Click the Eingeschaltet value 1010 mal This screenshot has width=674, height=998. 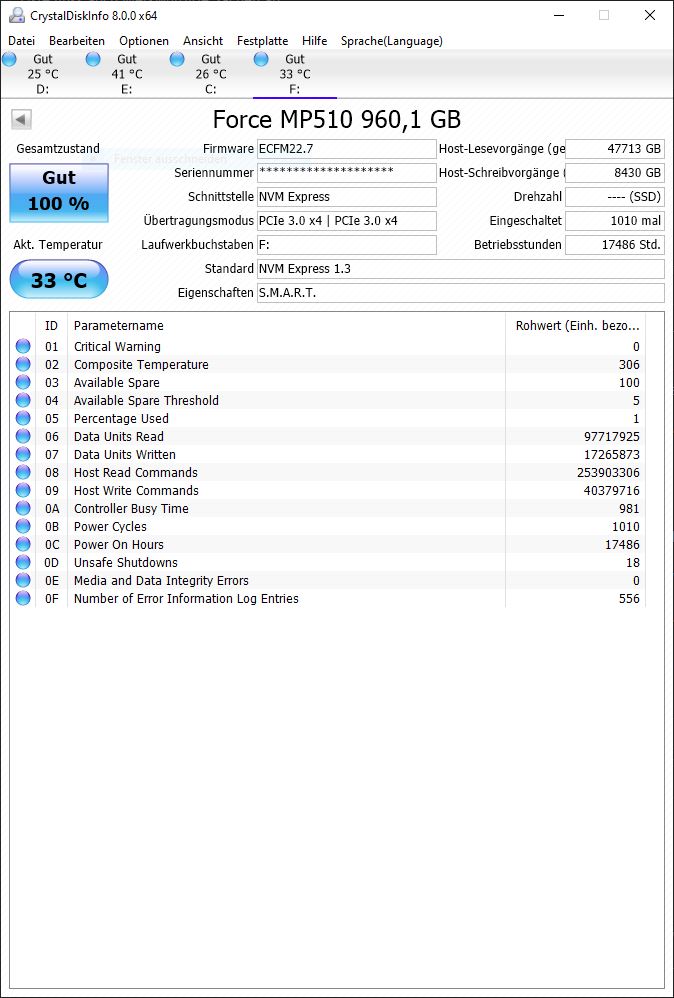tap(615, 221)
